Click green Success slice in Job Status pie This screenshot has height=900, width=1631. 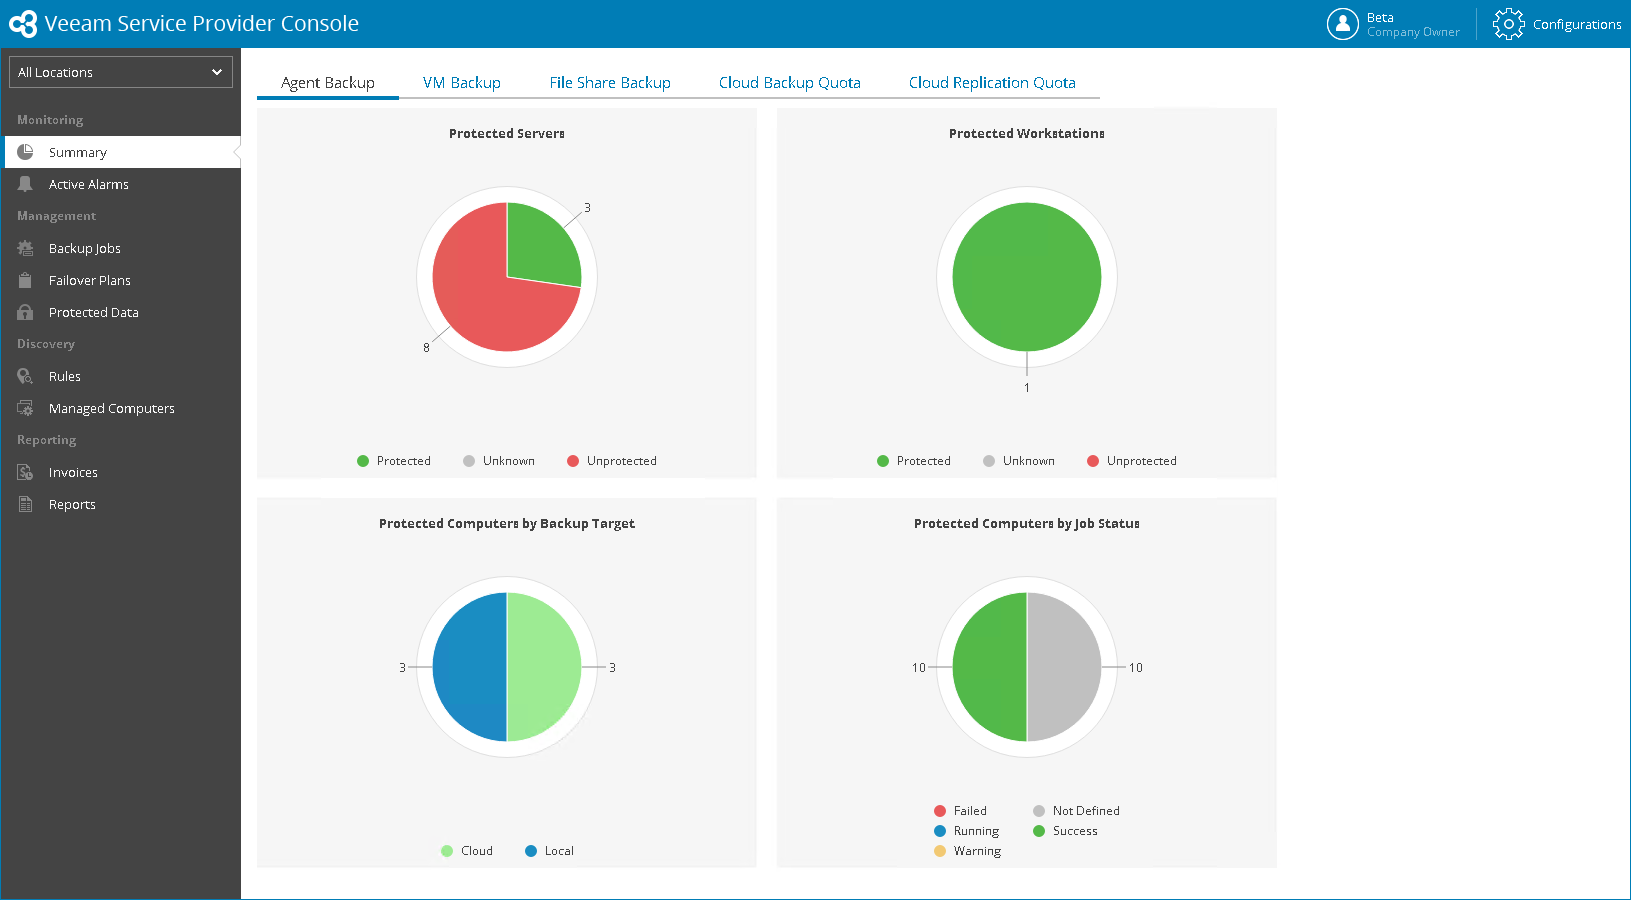pos(990,667)
